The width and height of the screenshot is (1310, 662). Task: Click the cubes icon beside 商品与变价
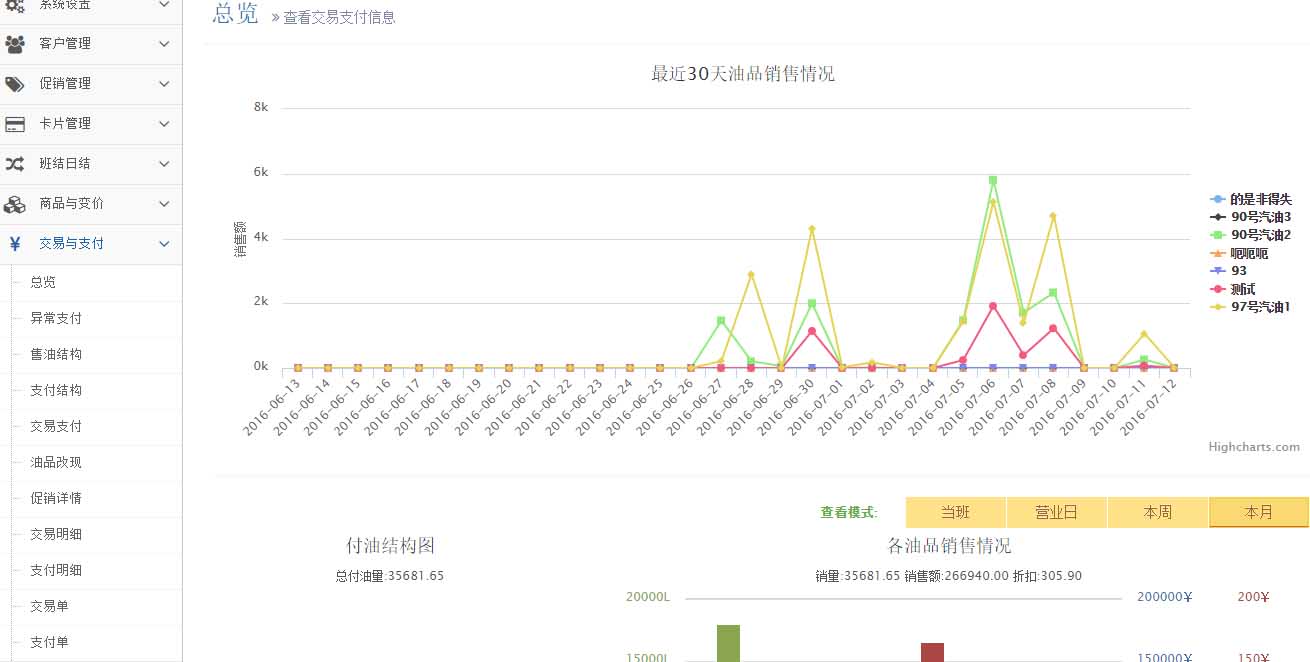point(15,204)
